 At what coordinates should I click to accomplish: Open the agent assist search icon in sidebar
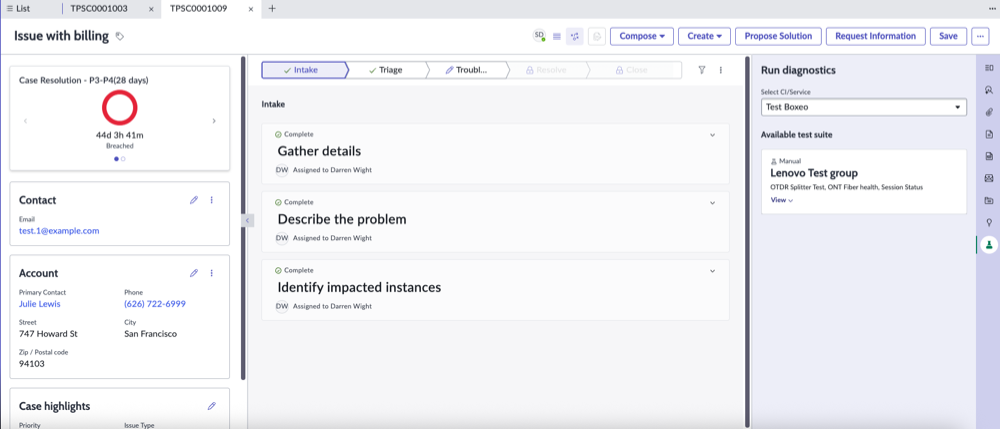pyautogui.click(x=989, y=90)
